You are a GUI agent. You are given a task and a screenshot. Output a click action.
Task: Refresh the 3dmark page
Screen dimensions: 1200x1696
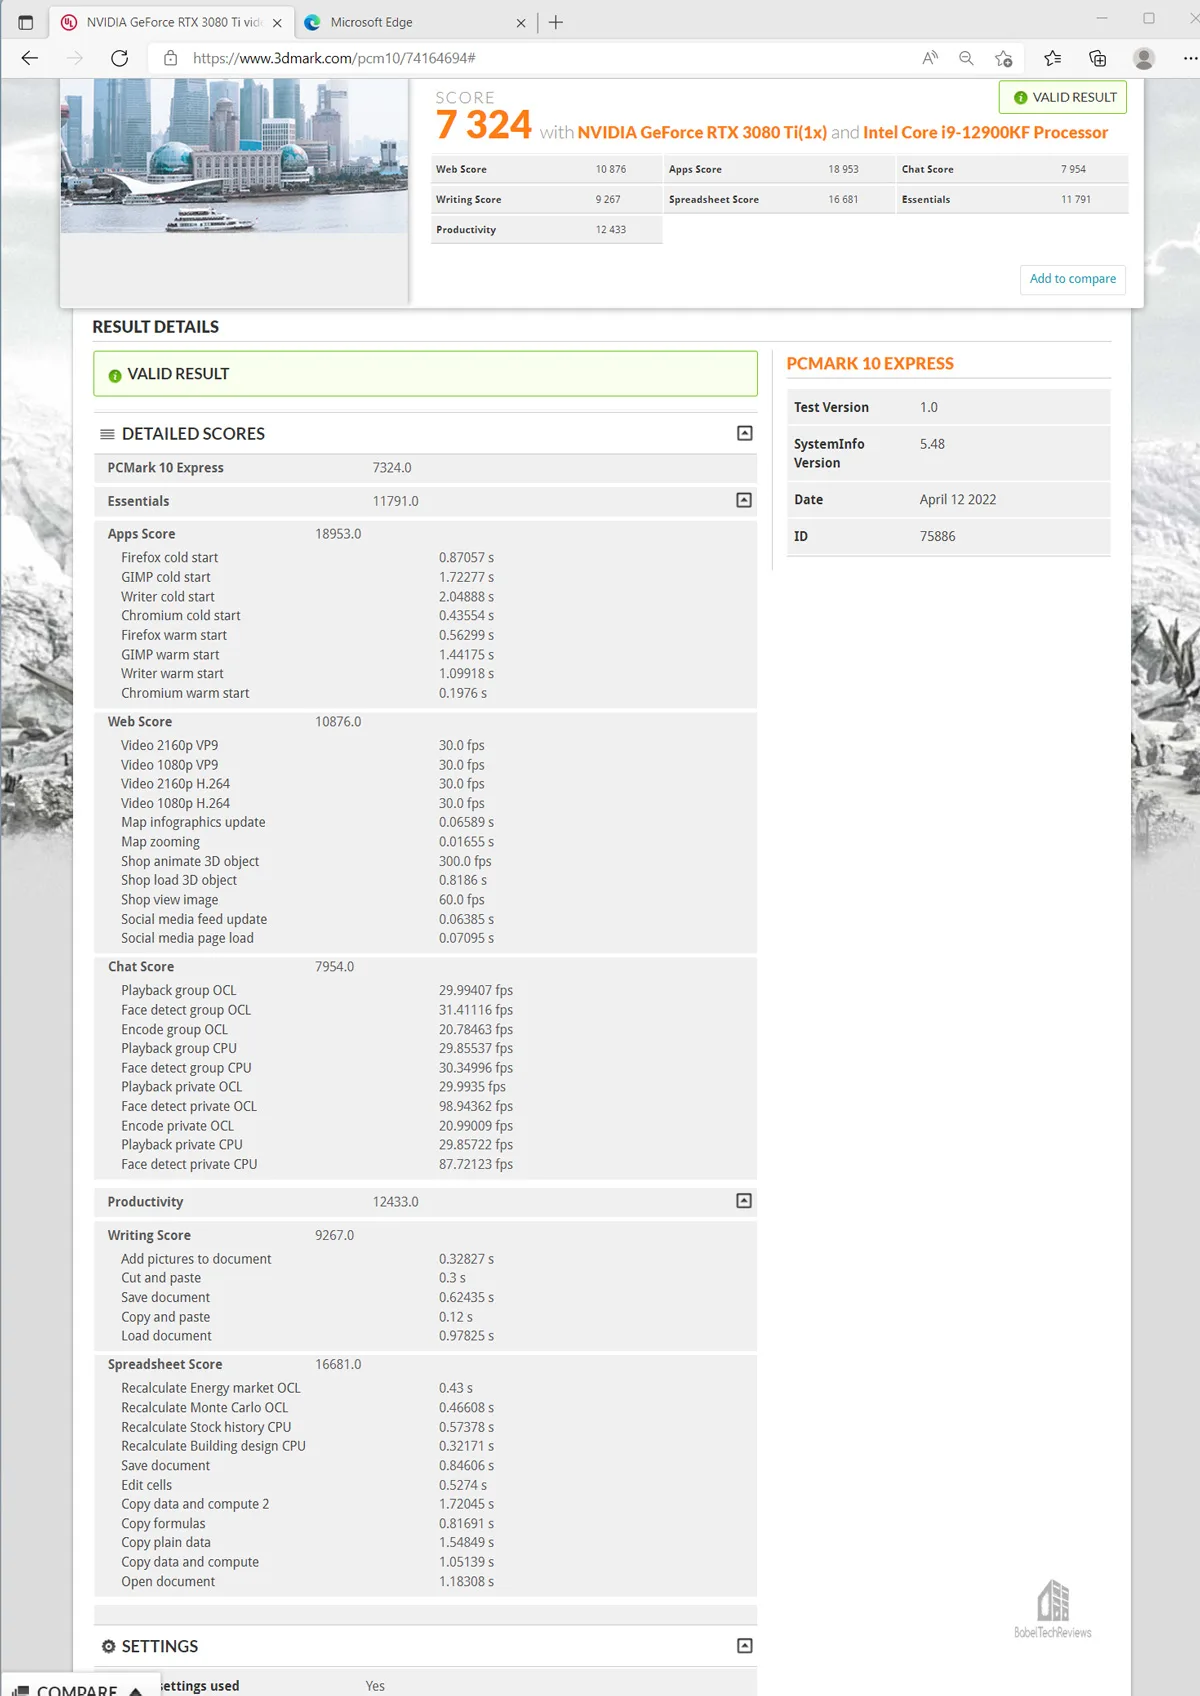coord(119,58)
